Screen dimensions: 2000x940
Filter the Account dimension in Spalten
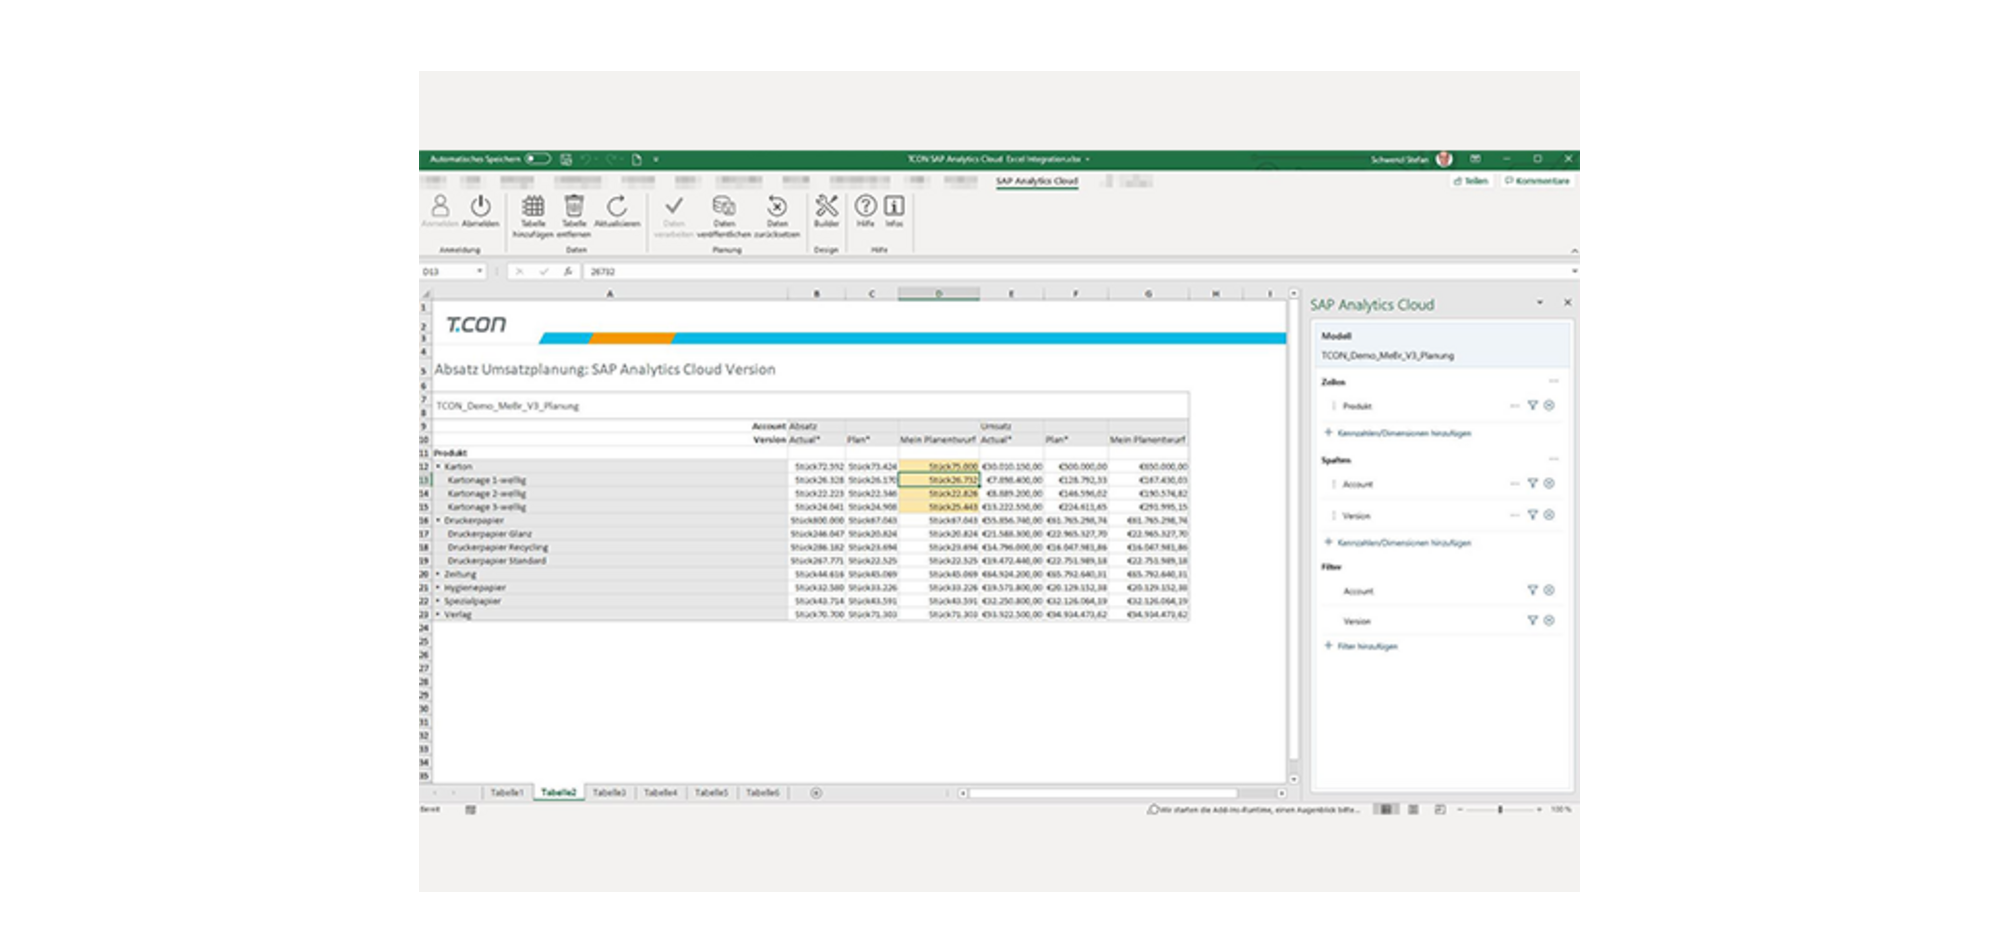pos(1532,484)
